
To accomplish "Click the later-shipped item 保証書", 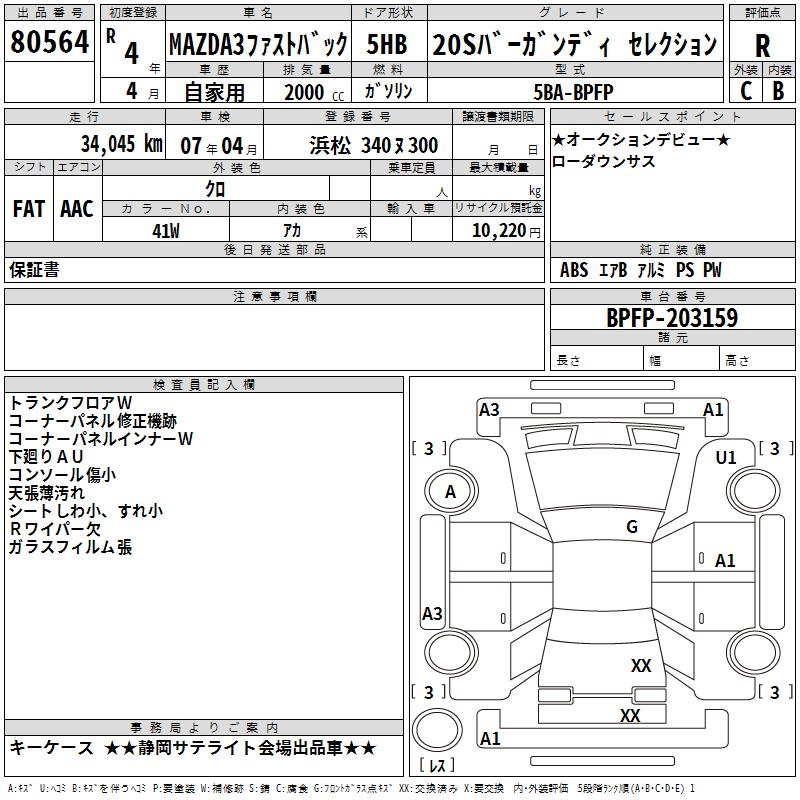I will (34, 270).
